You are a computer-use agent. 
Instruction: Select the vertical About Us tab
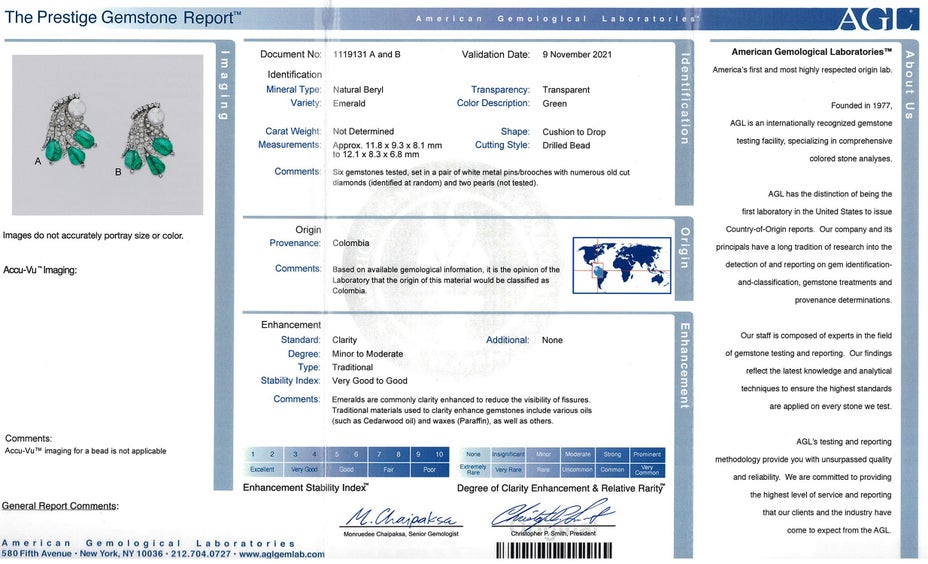[908, 84]
